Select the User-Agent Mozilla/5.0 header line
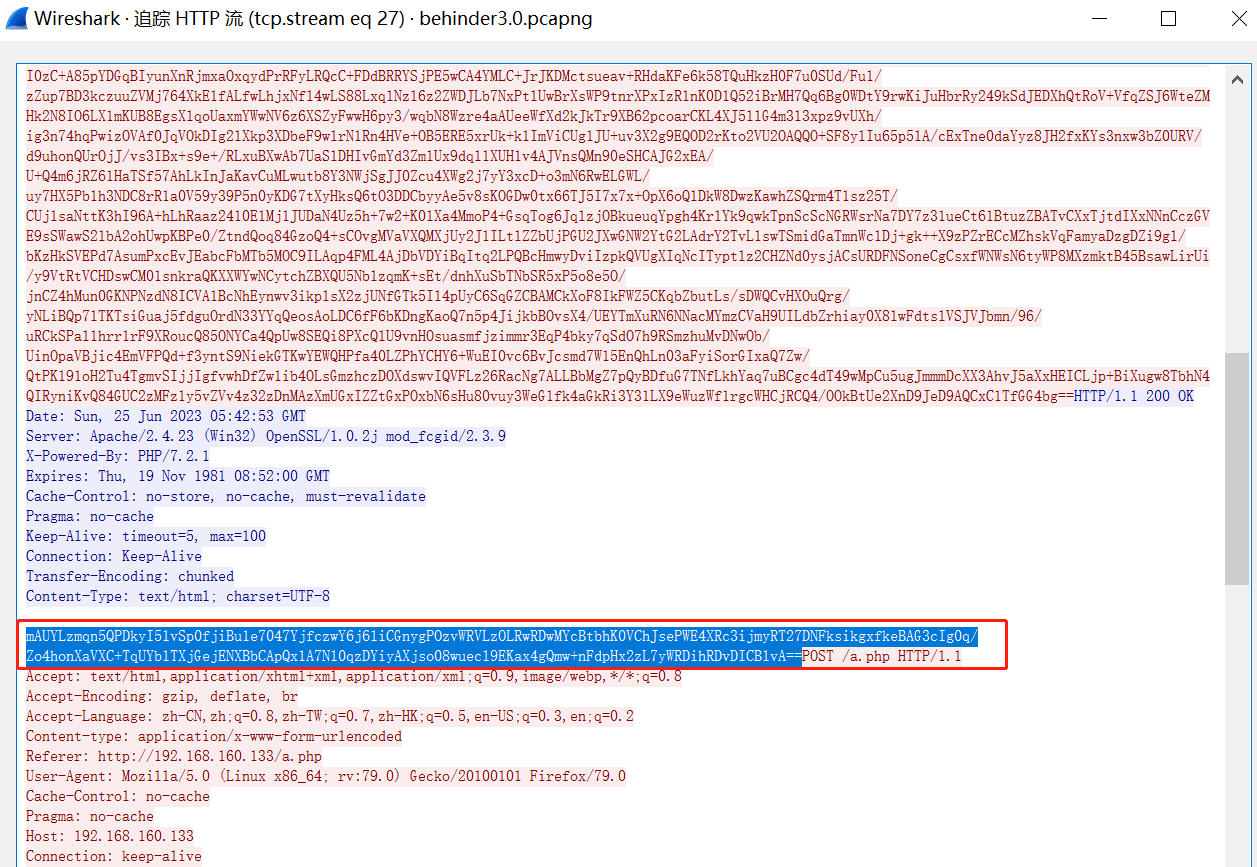The width and height of the screenshot is (1257, 867). (x=325, y=776)
